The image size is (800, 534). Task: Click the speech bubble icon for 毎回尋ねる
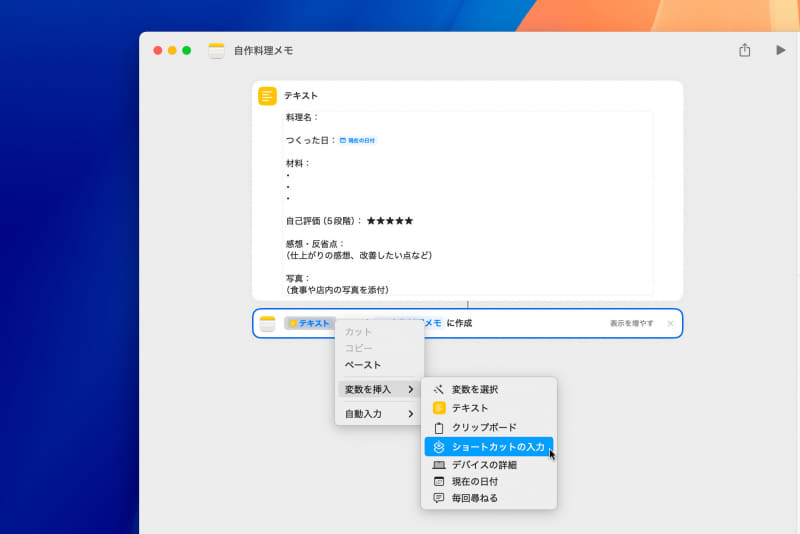(439, 498)
